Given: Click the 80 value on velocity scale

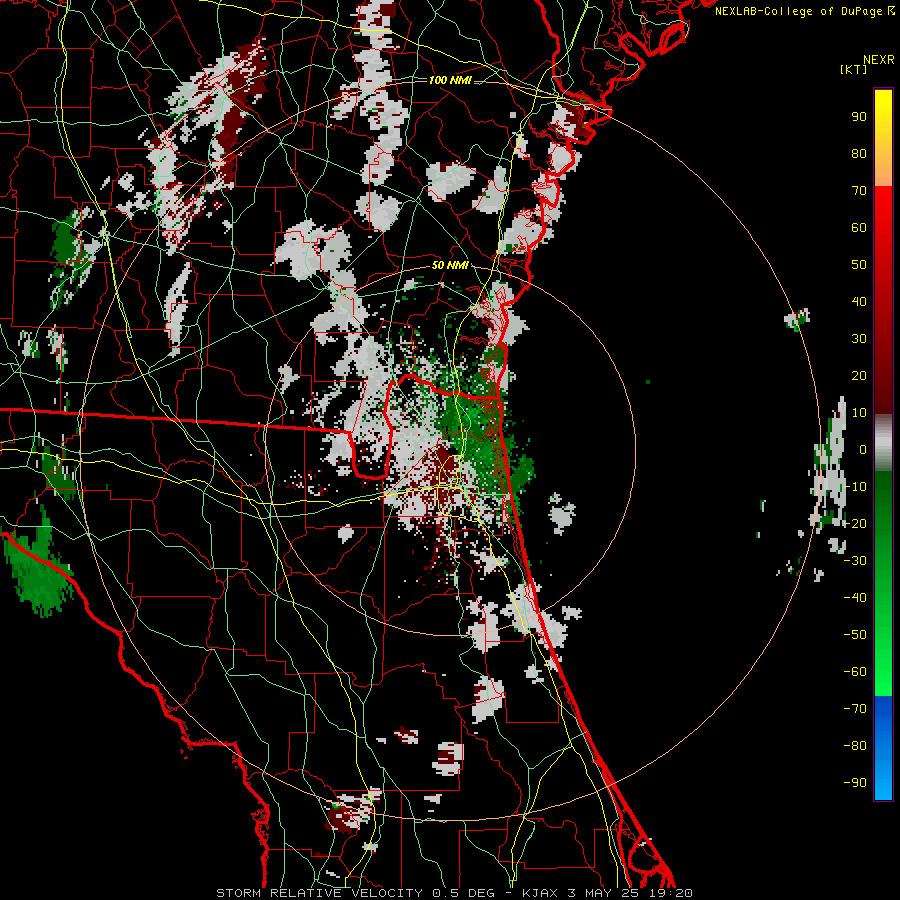Looking at the screenshot, I should (859, 154).
